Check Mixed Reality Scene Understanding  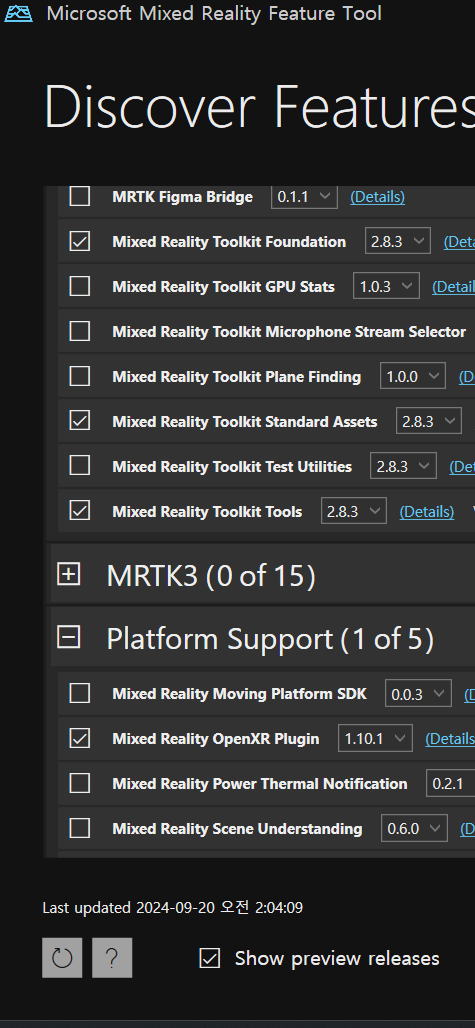tap(80, 828)
